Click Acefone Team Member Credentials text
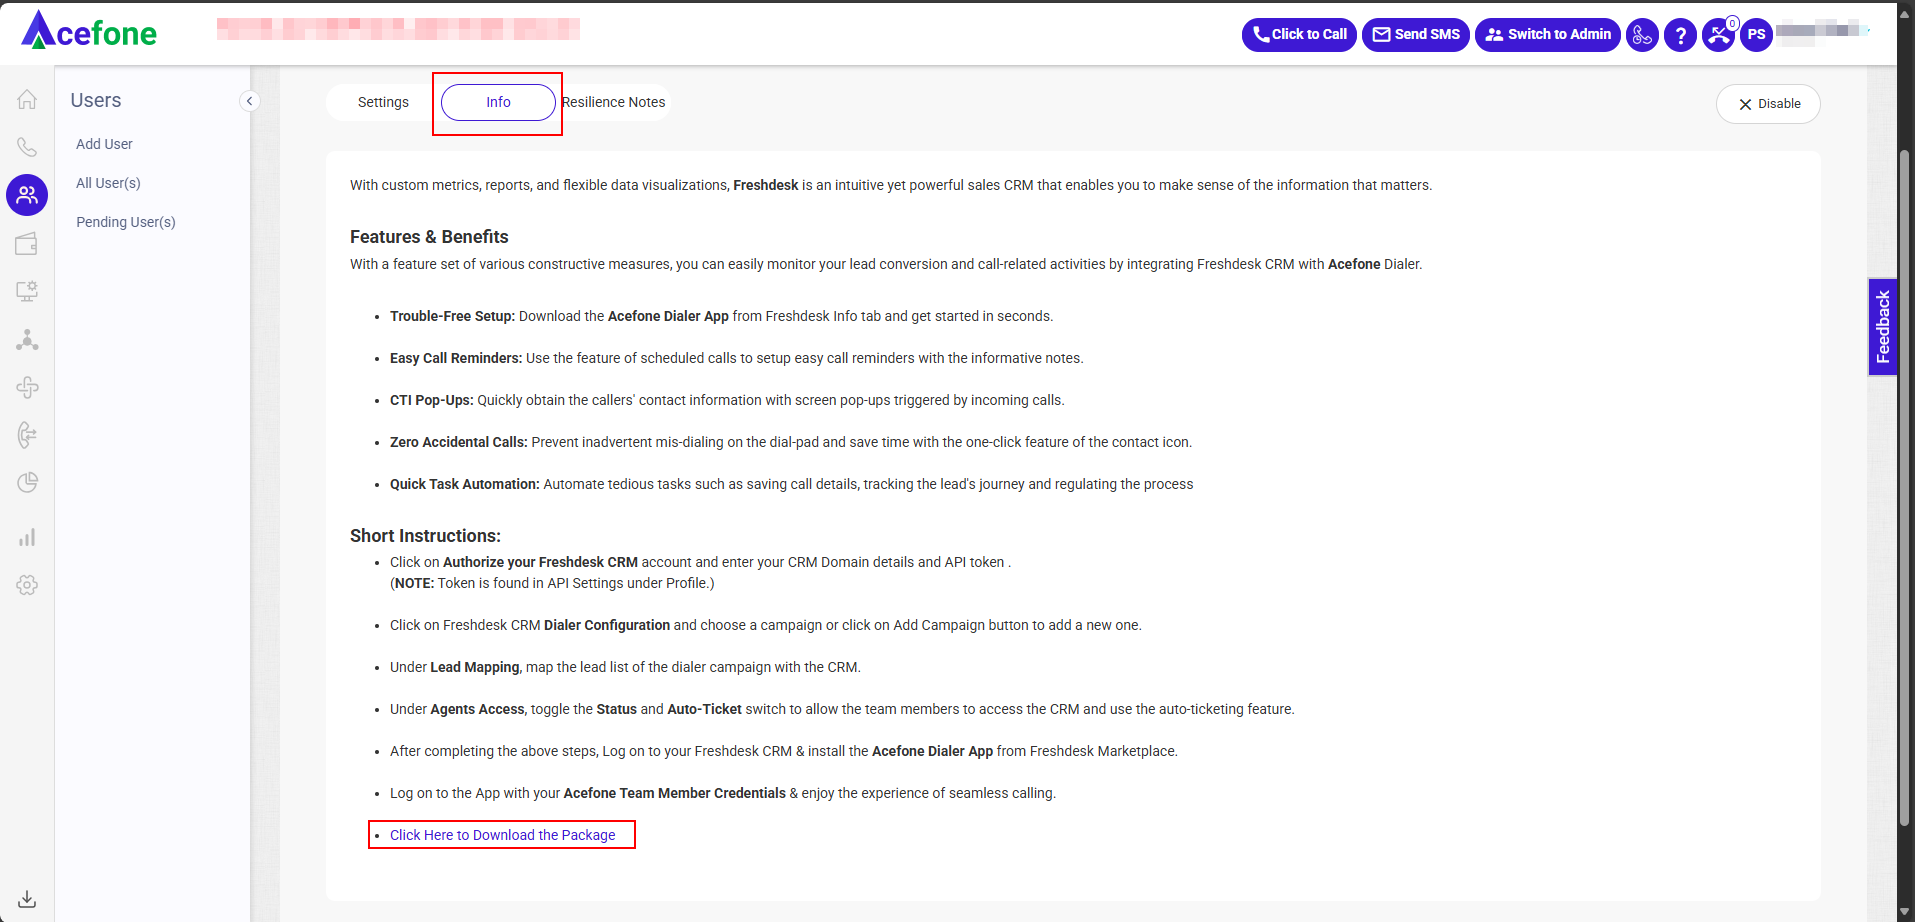Image resolution: width=1915 pixels, height=922 pixels. click(675, 793)
